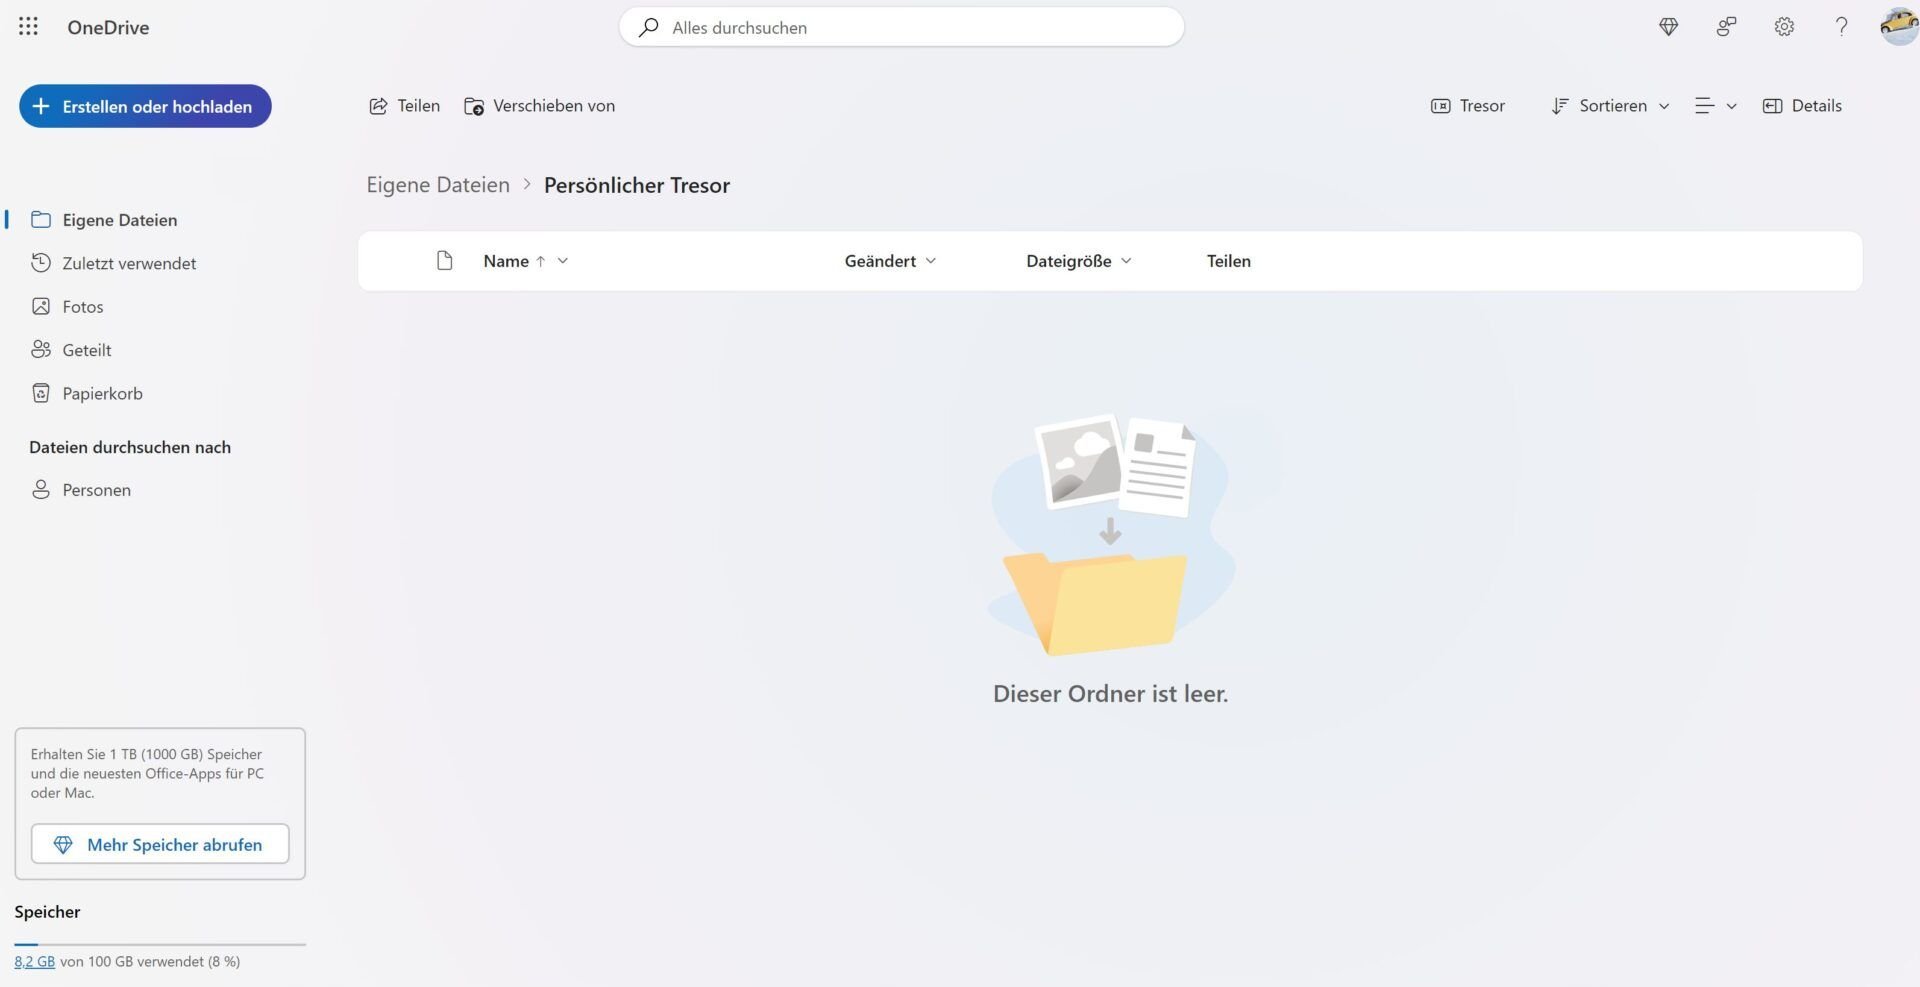This screenshot has width=1920, height=987.
Task: Open the help question mark icon
Action: click(1841, 27)
